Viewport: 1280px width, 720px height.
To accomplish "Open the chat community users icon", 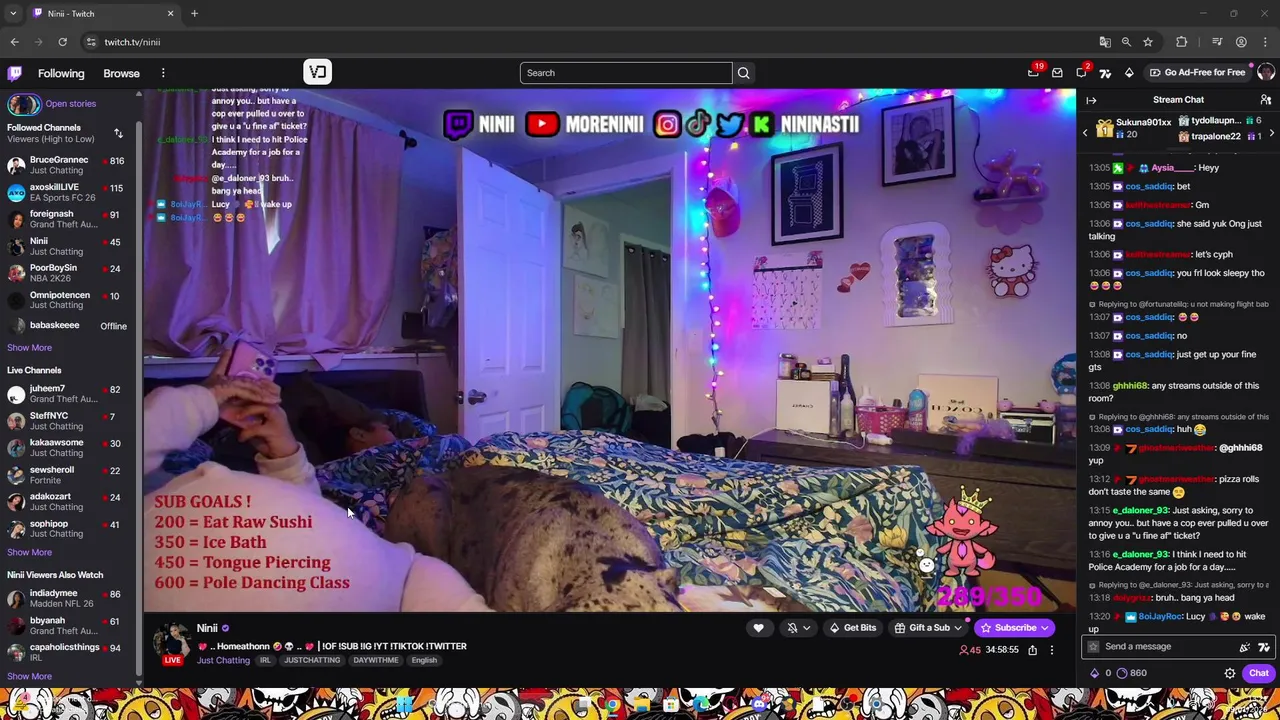I will point(1265,100).
